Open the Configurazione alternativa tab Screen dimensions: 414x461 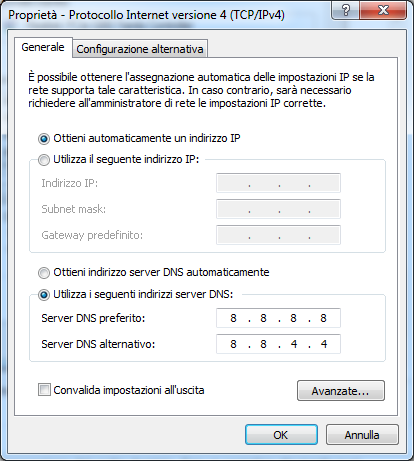140,49
